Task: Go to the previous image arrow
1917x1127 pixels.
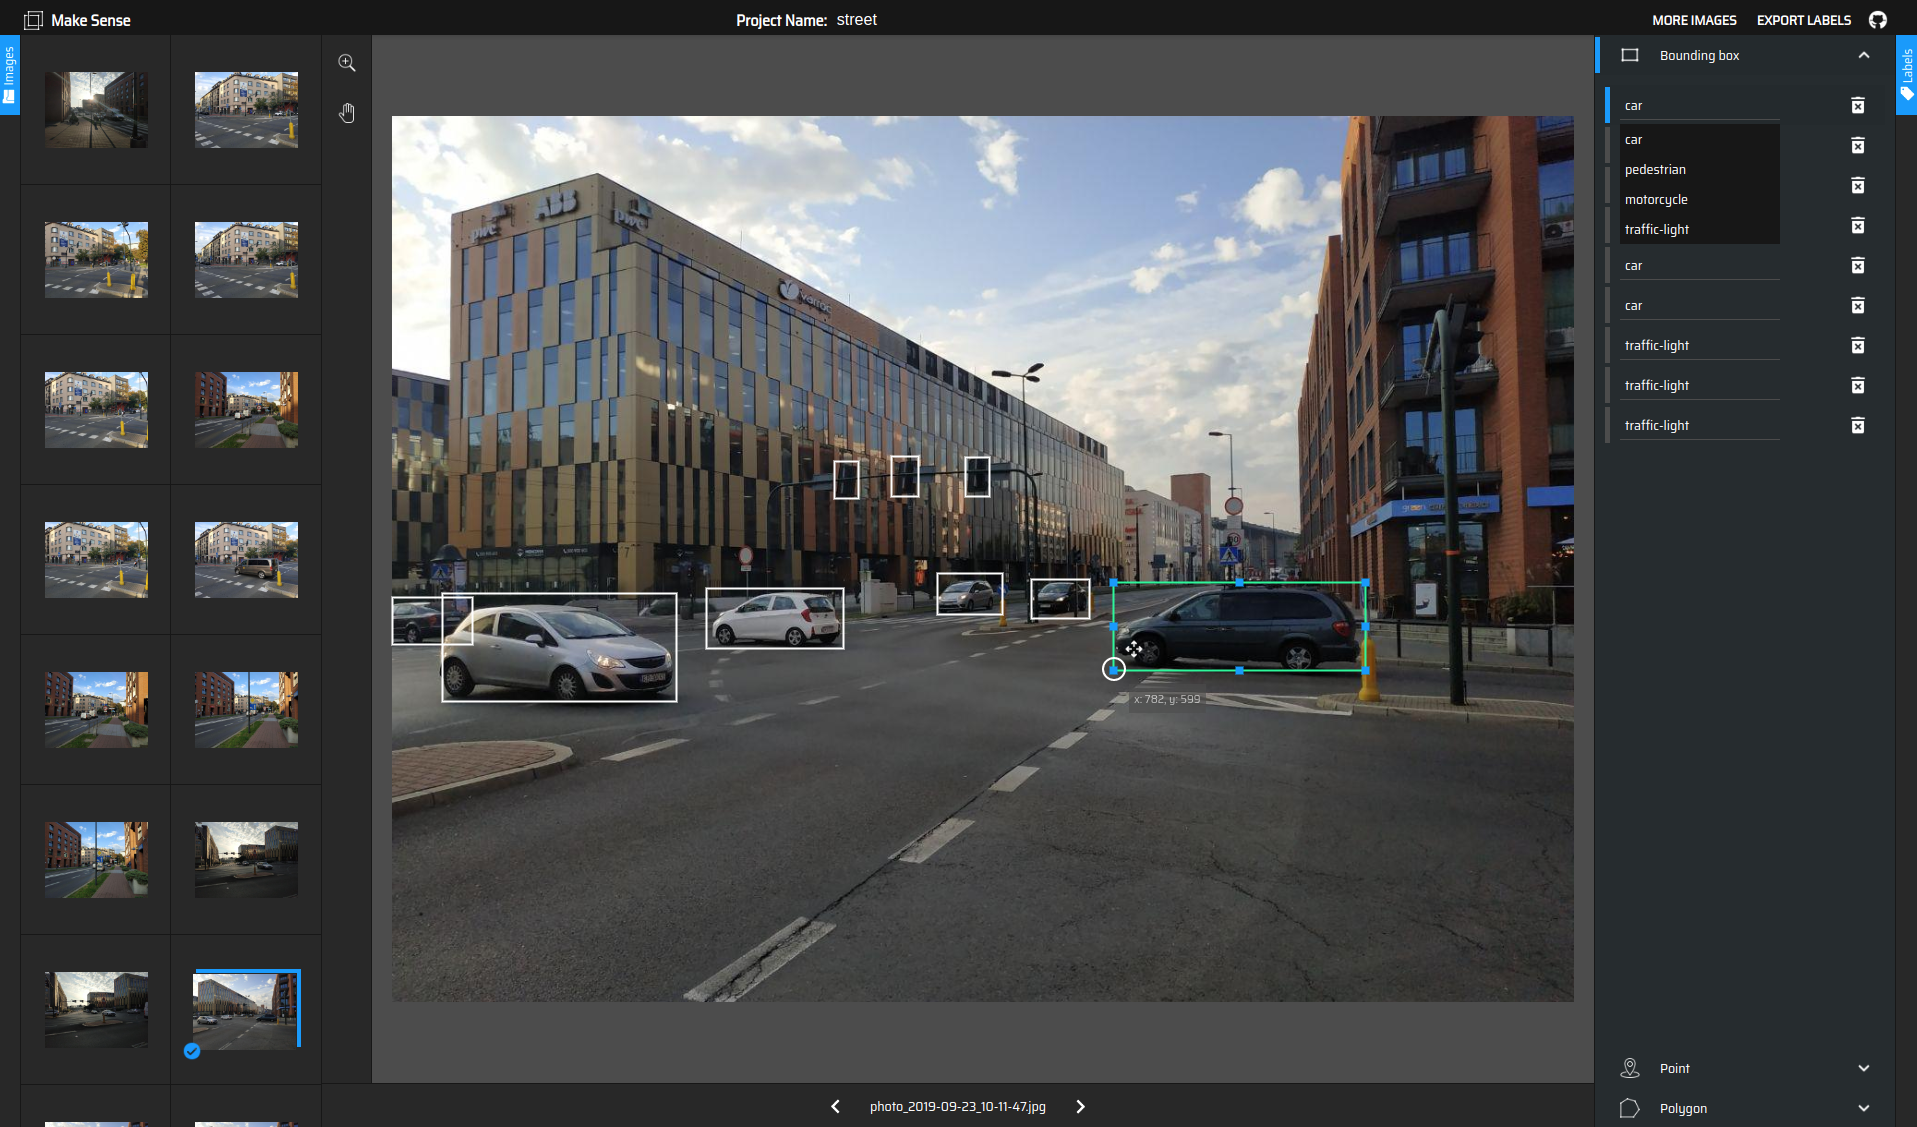Action: click(836, 1107)
